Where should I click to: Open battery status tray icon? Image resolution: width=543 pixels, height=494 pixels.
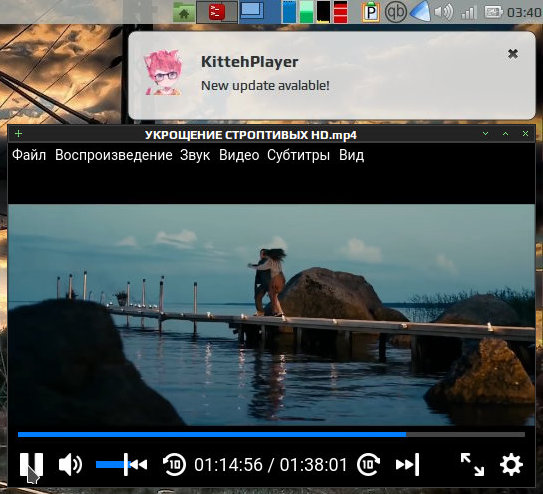493,12
